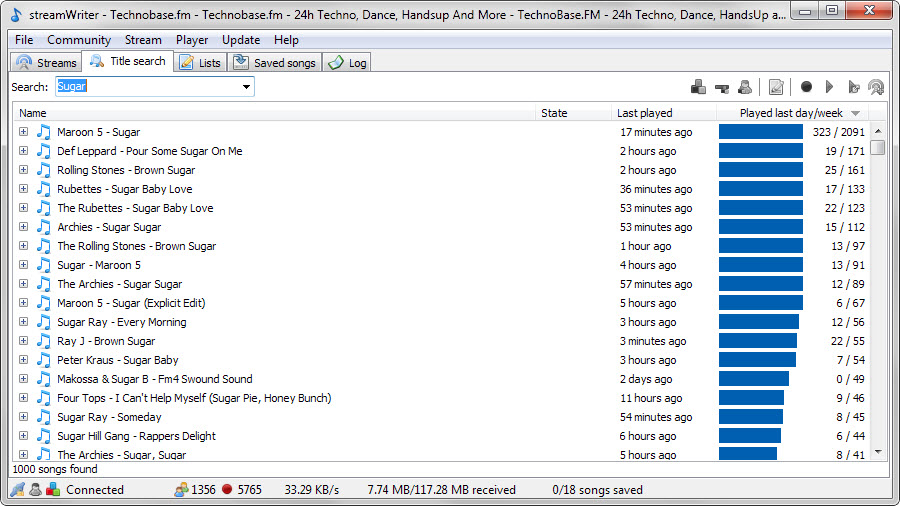
Task: Open the Stream menu
Action: click(x=143, y=40)
